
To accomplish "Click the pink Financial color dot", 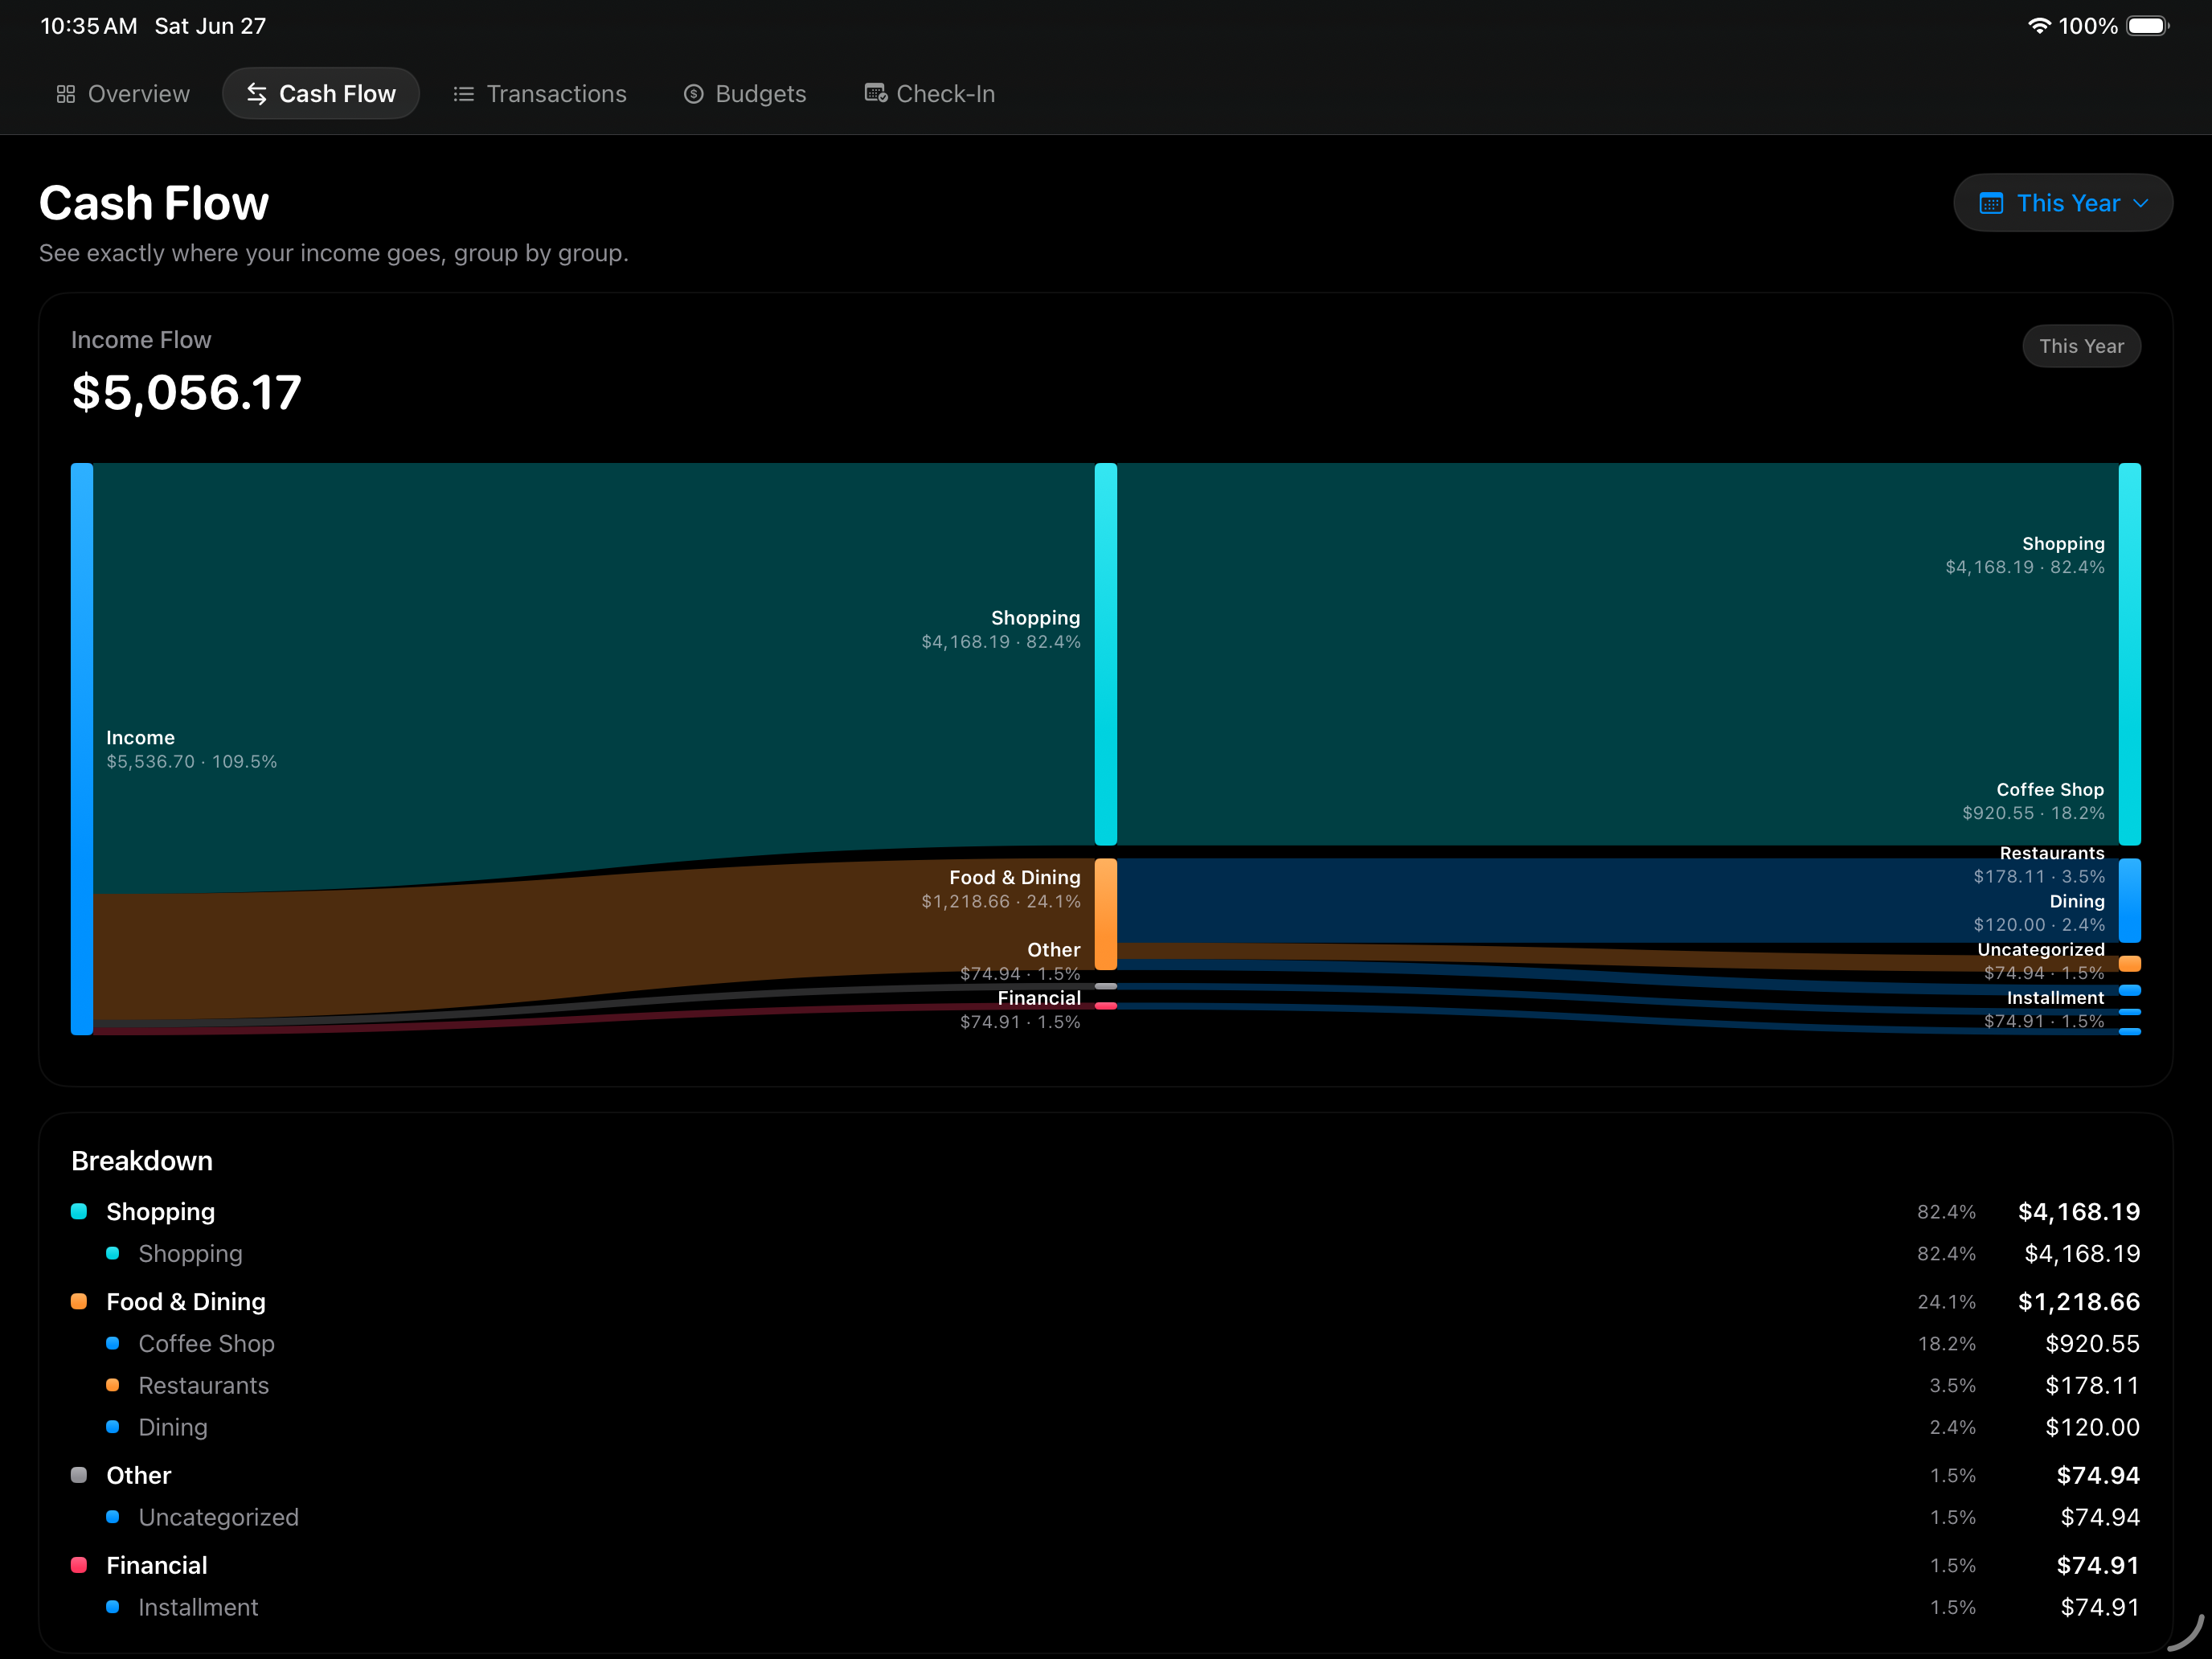I will point(79,1566).
